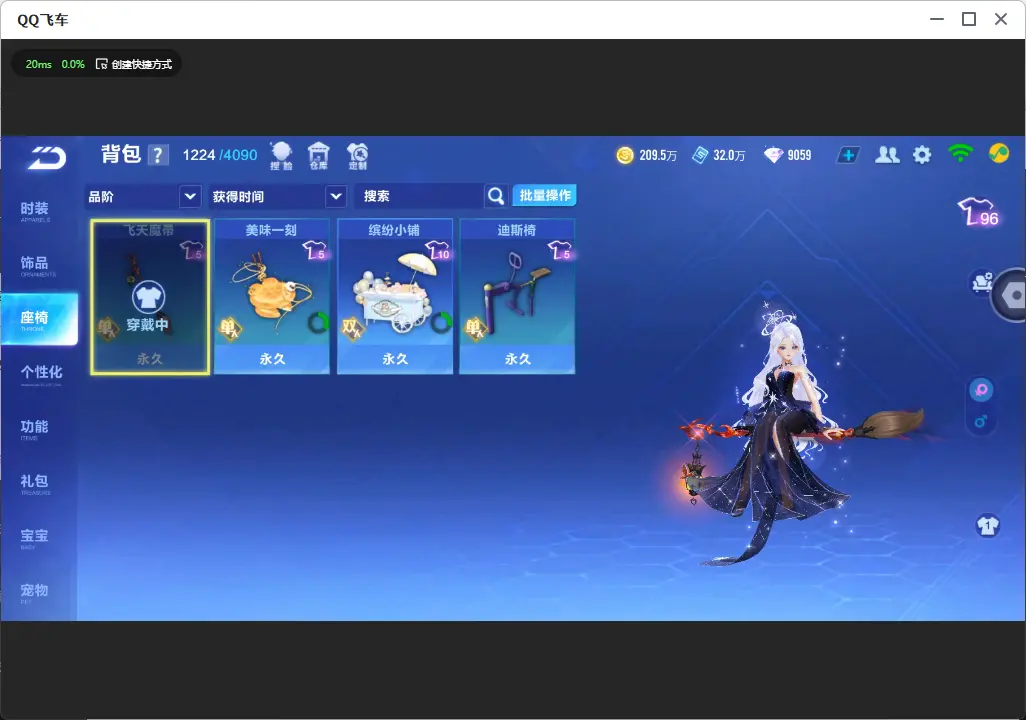The height and width of the screenshot is (720, 1026).
Task: Open the backpack help question mark
Action: click(x=158, y=155)
